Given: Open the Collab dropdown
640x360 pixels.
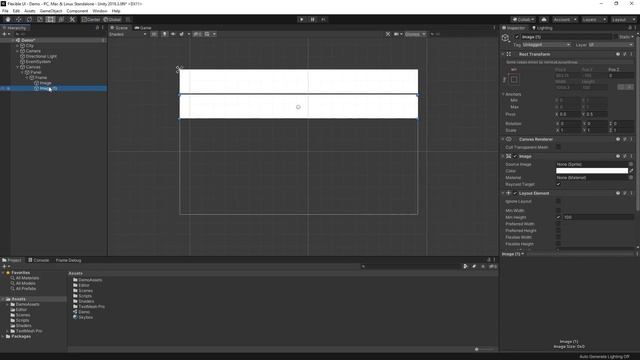Looking at the screenshot, I should (x=523, y=20).
